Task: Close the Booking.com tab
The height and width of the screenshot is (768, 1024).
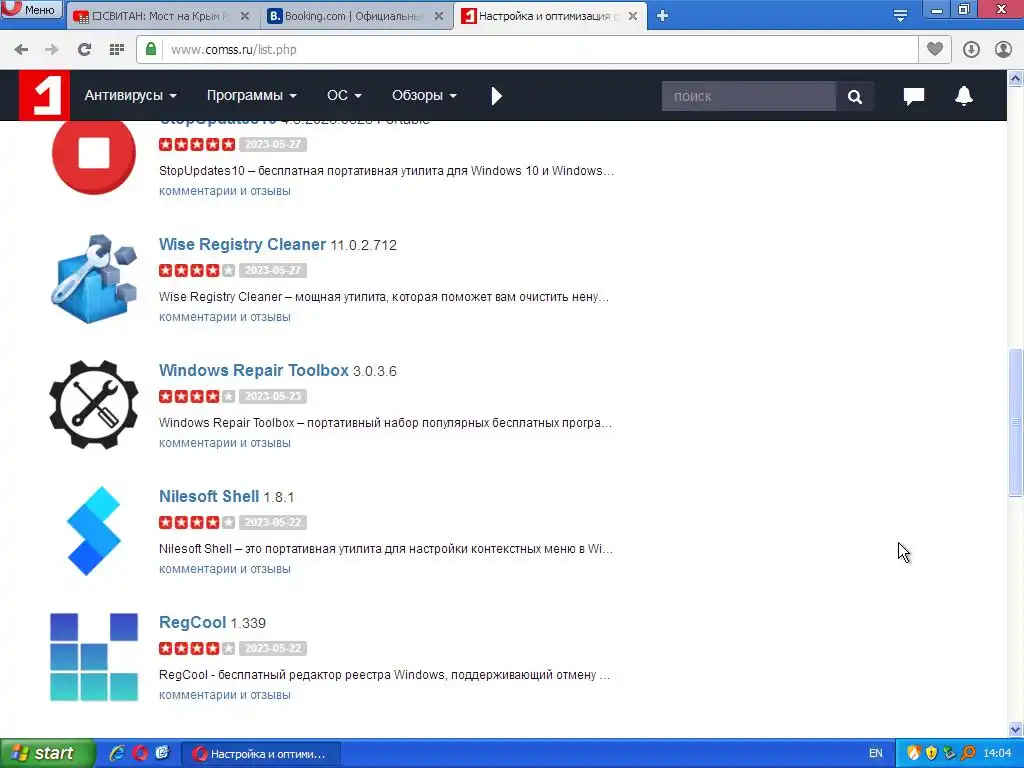Action: [440, 16]
